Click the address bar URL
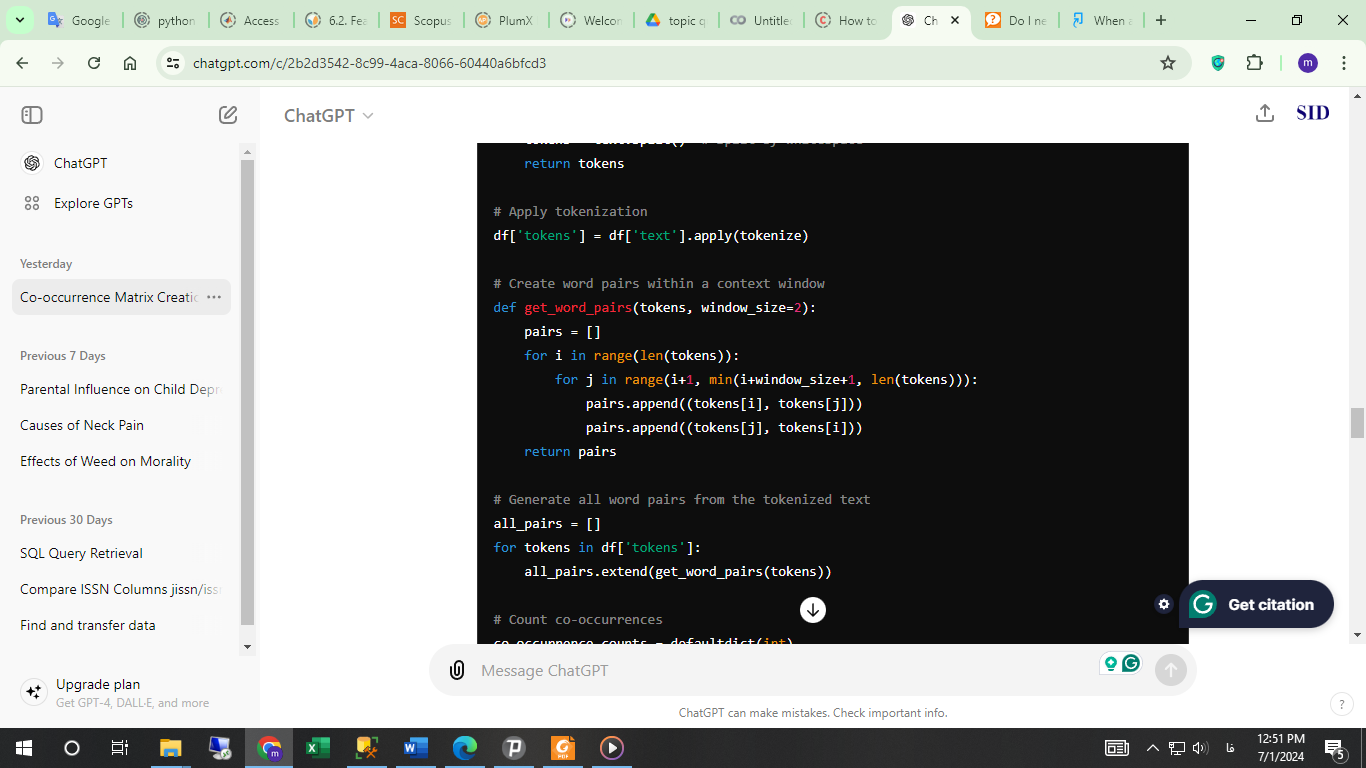Image resolution: width=1366 pixels, height=768 pixels. [369, 63]
